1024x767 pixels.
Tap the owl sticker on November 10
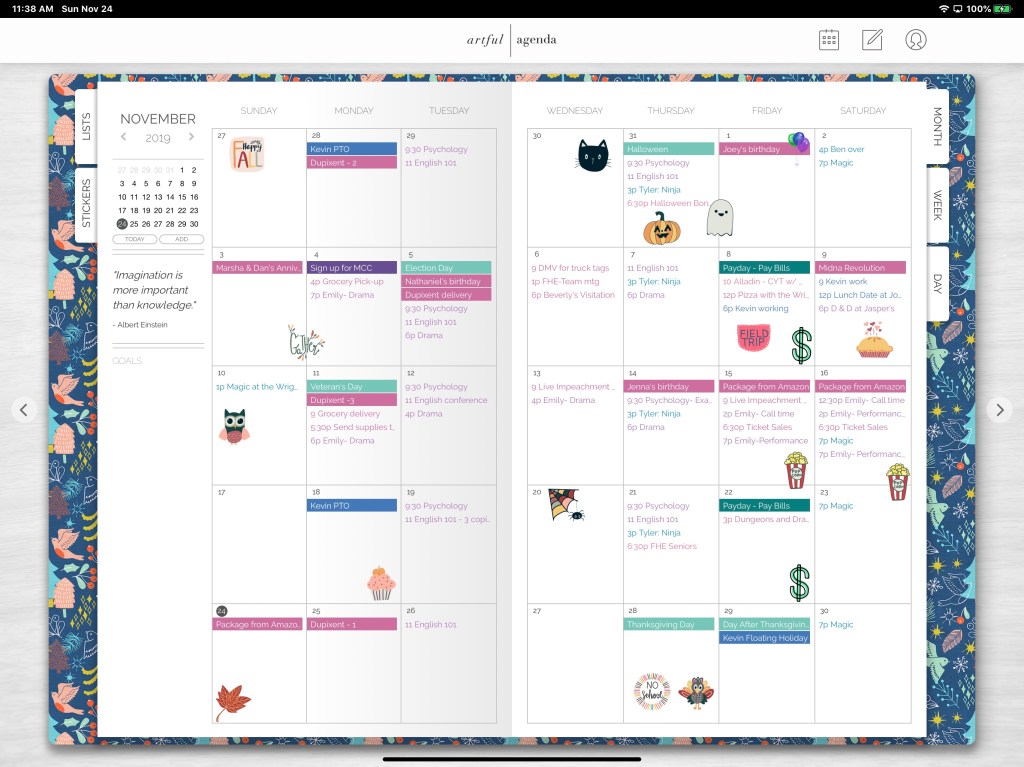(234, 425)
